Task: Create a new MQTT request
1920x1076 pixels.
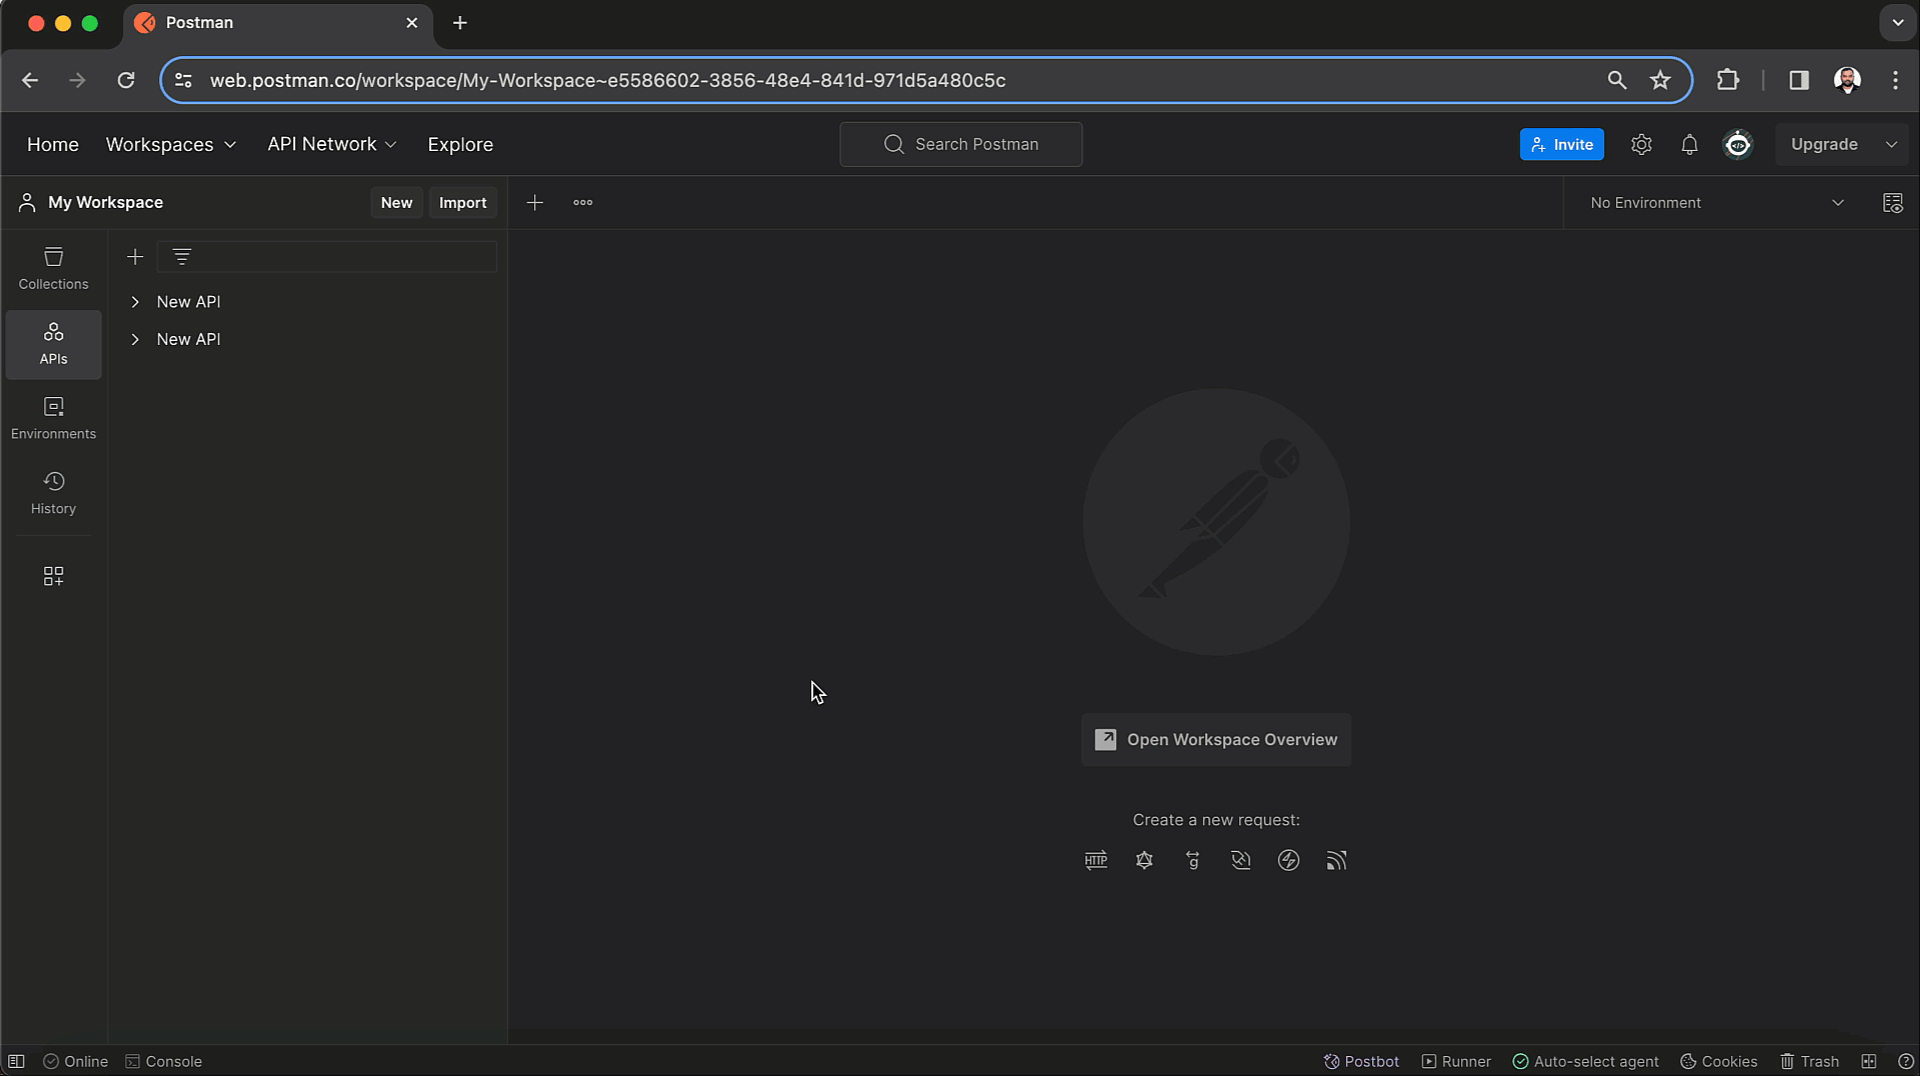Action: tap(1336, 860)
